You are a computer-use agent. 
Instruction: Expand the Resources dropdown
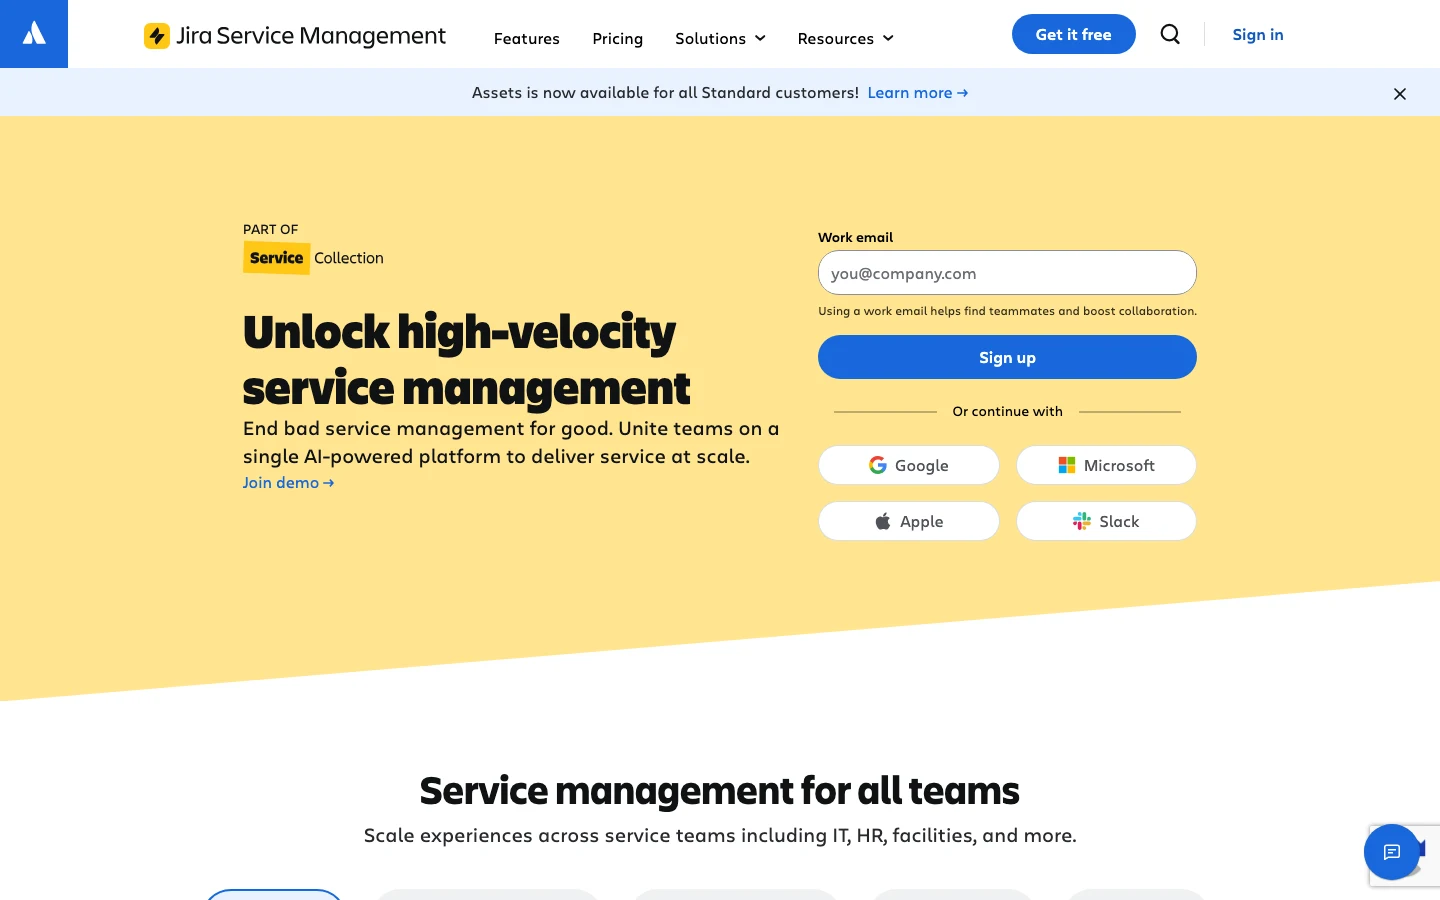pyautogui.click(x=846, y=38)
